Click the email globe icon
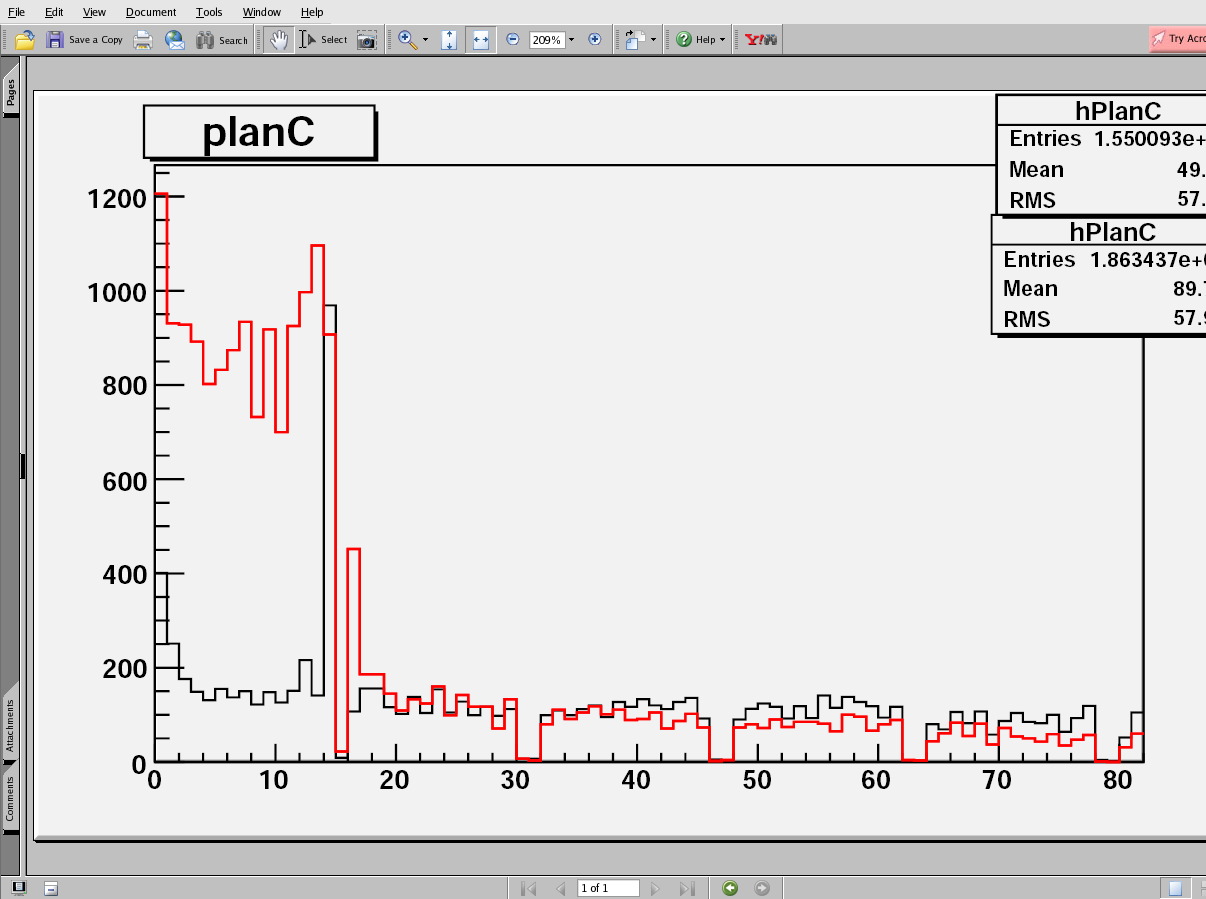This screenshot has width=1206, height=899. (x=175, y=40)
